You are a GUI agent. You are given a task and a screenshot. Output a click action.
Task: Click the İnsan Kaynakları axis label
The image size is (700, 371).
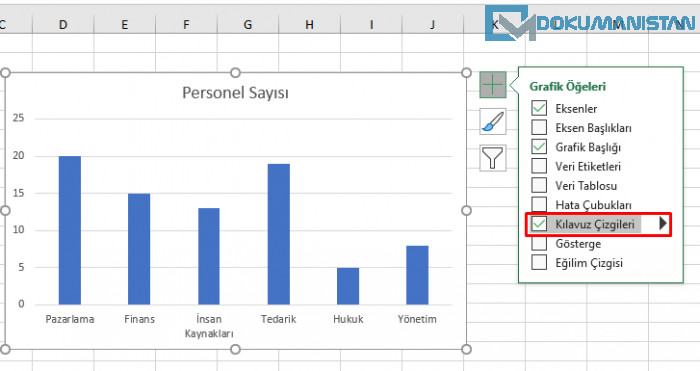(209, 326)
